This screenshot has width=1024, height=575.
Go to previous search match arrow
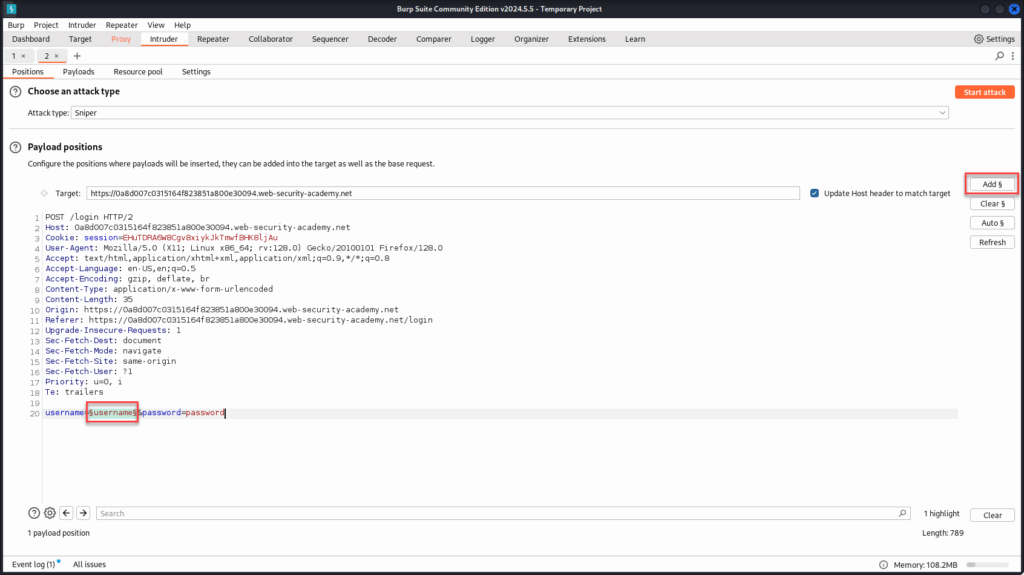pyautogui.click(x=66, y=514)
